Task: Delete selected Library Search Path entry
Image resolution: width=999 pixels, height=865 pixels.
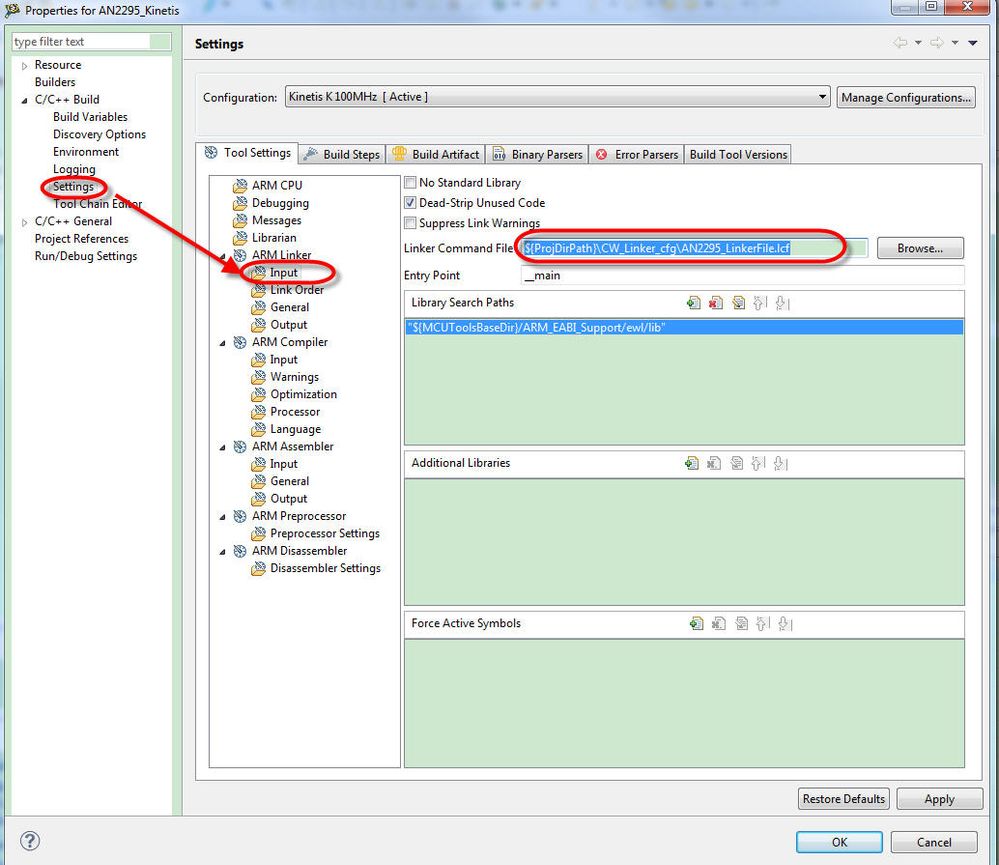Action: pos(716,303)
